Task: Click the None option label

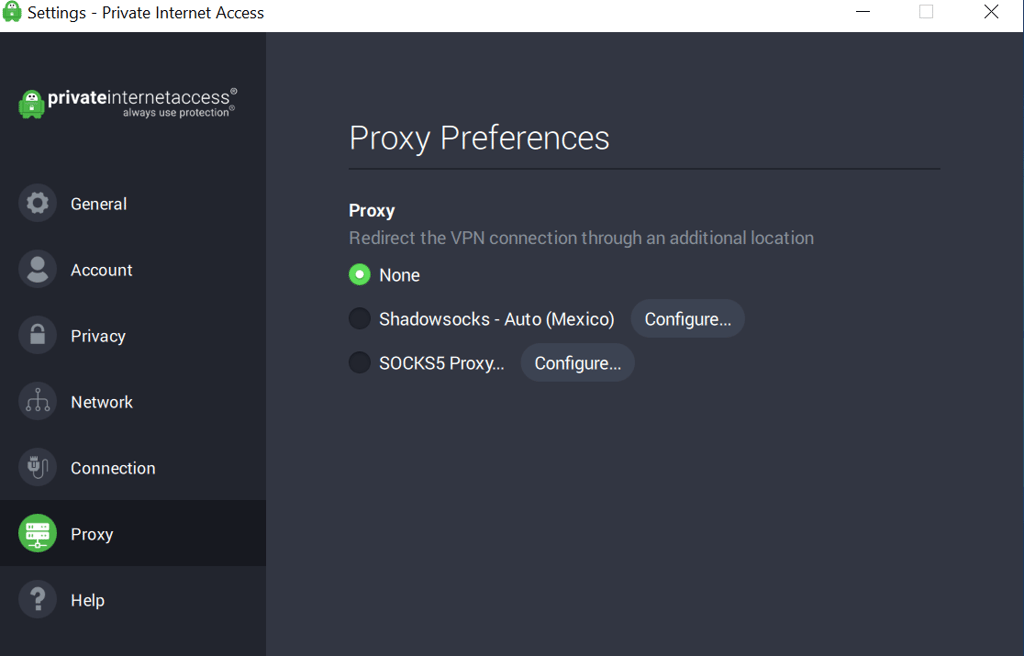Action: (x=399, y=275)
